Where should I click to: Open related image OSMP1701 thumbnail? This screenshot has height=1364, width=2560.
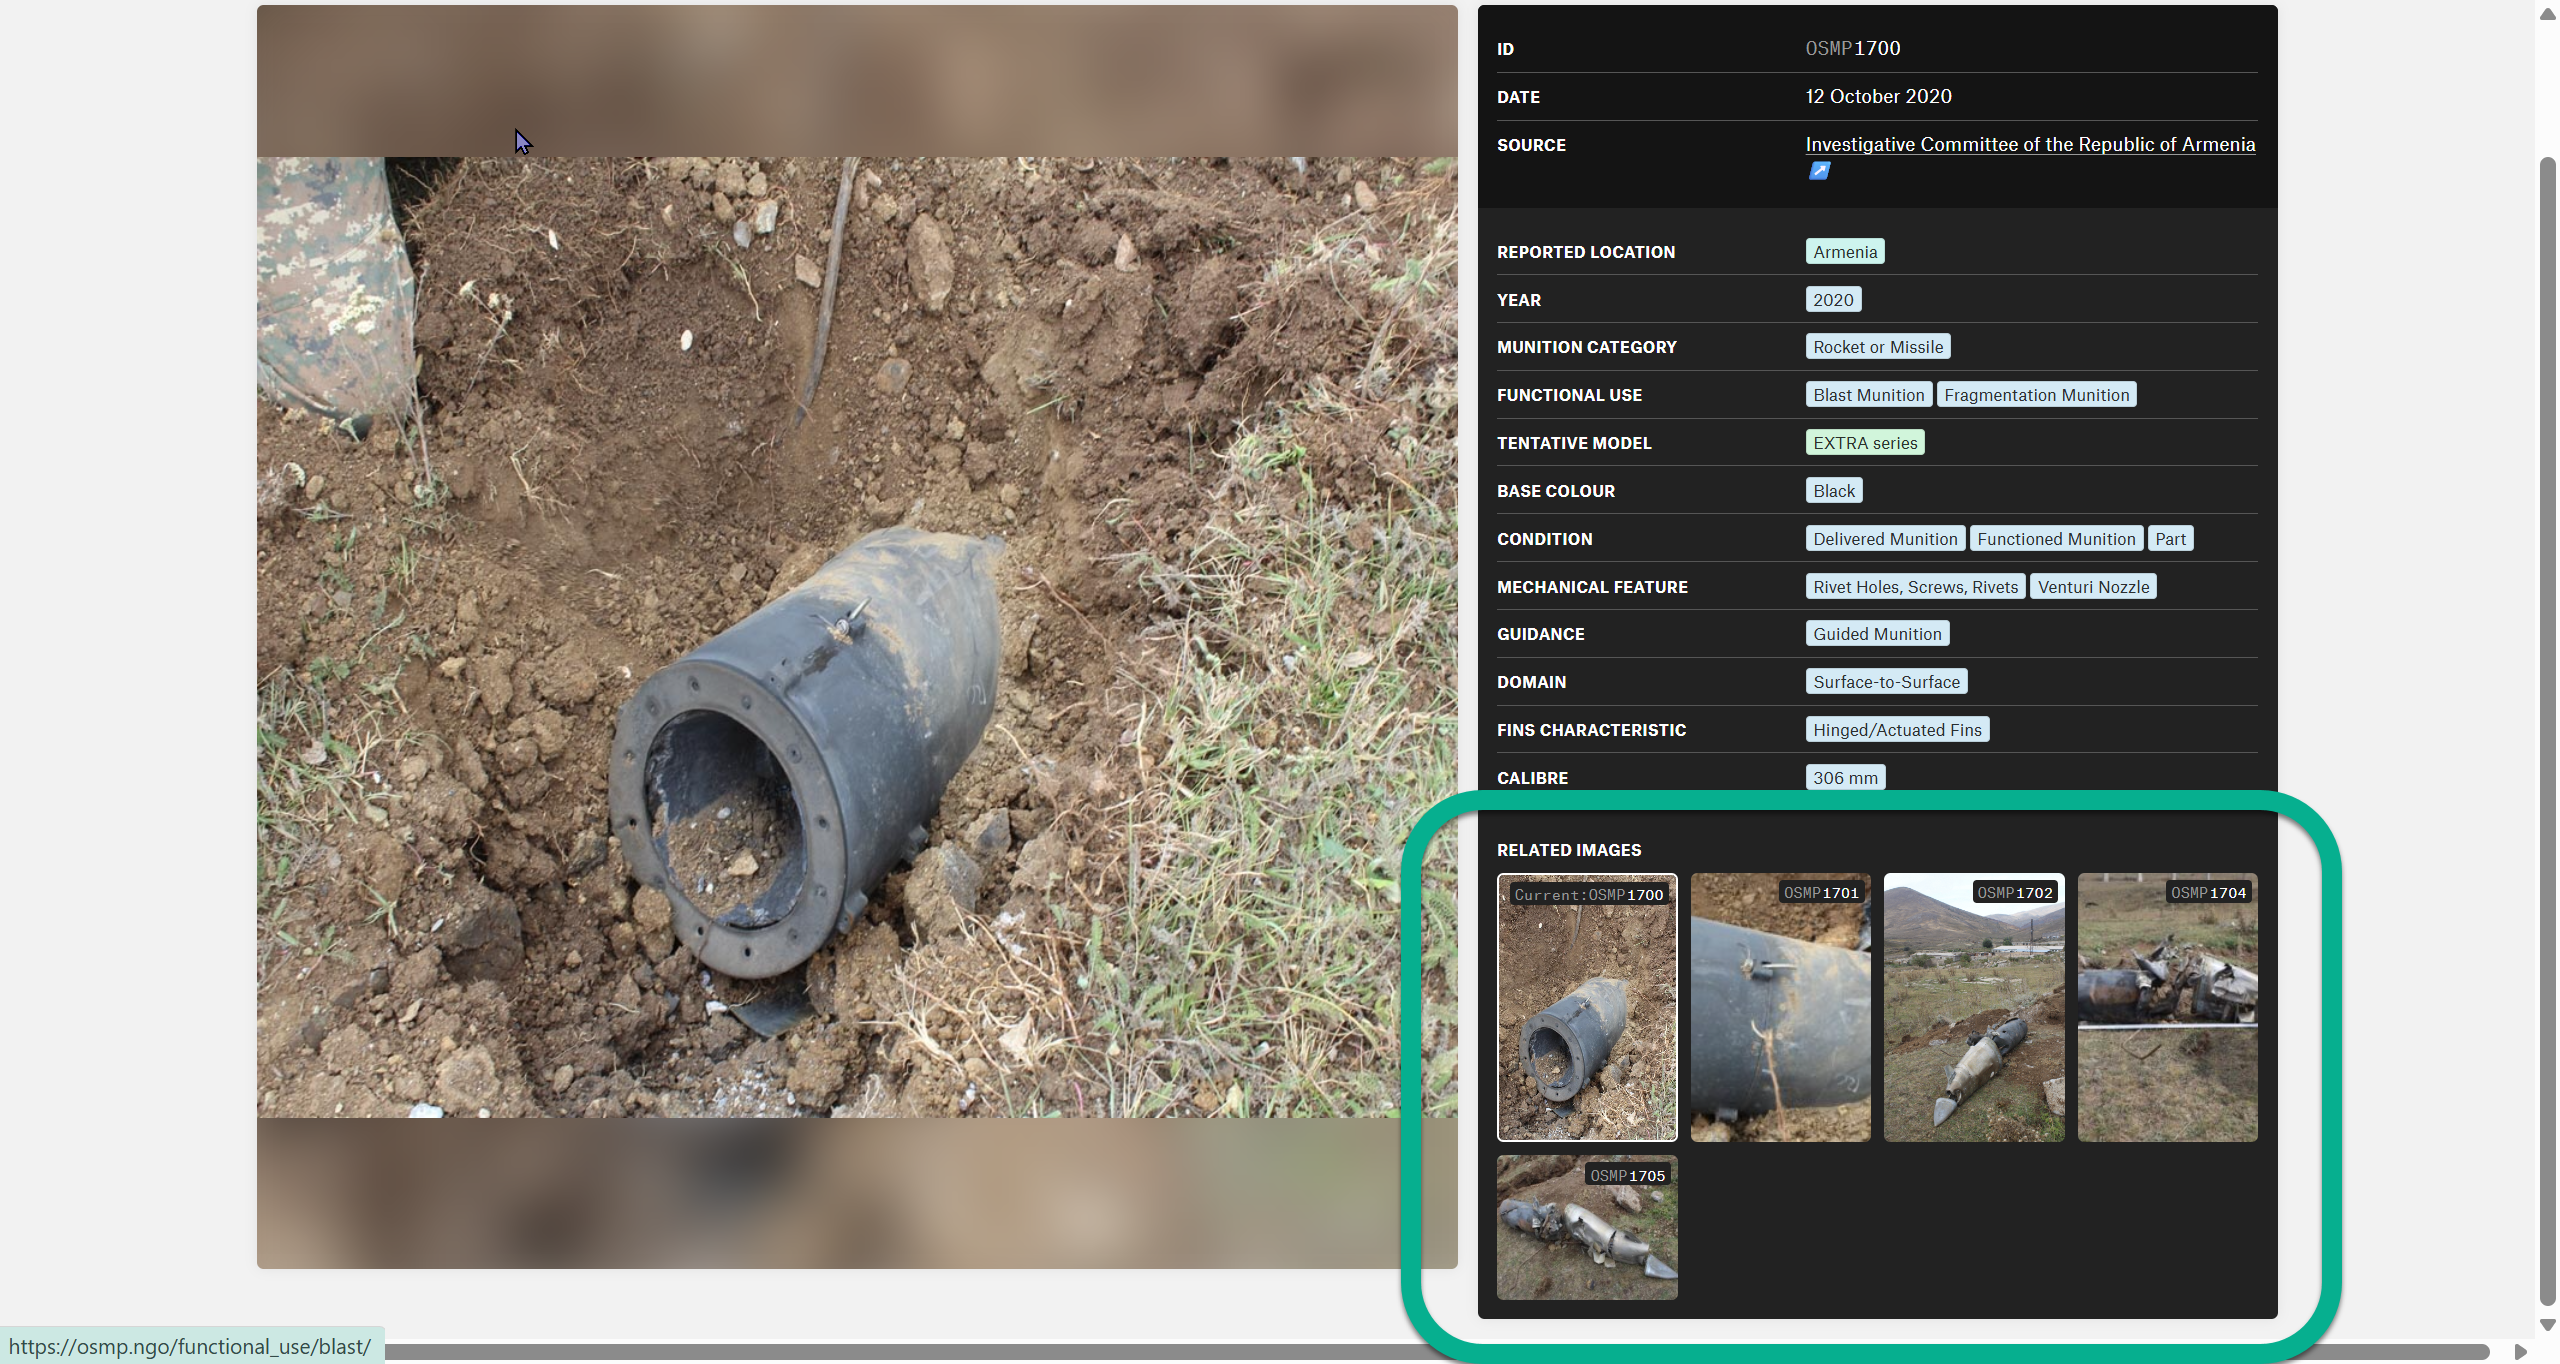click(x=1779, y=1008)
